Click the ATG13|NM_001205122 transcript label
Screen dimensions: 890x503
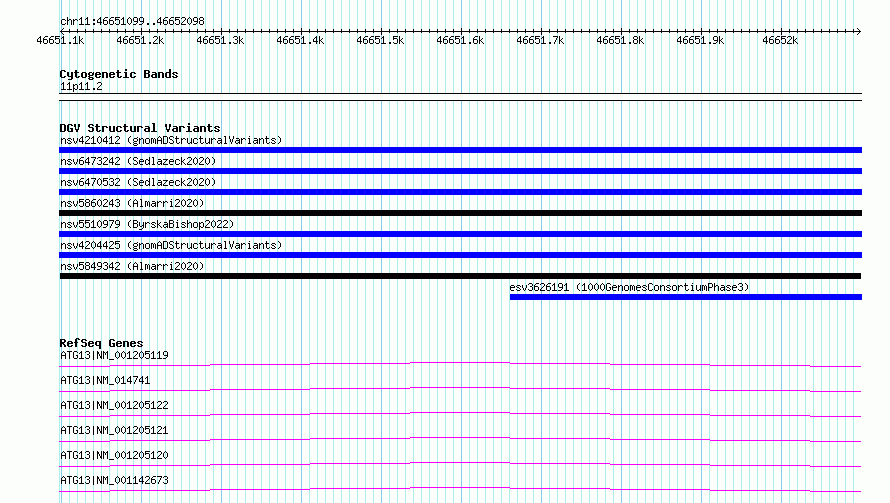(x=114, y=405)
